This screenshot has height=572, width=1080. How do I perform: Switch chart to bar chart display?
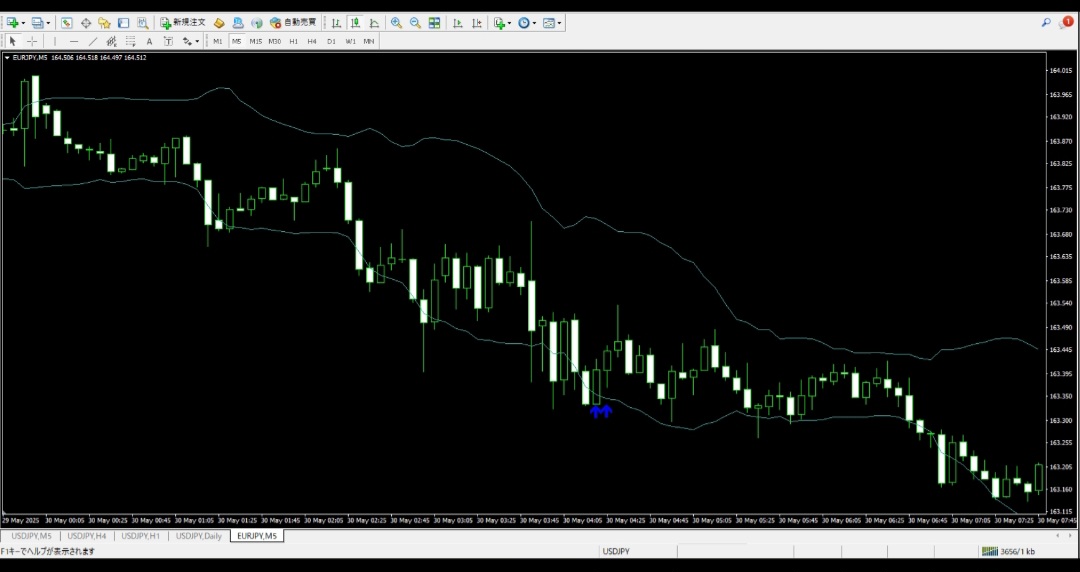pos(336,22)
